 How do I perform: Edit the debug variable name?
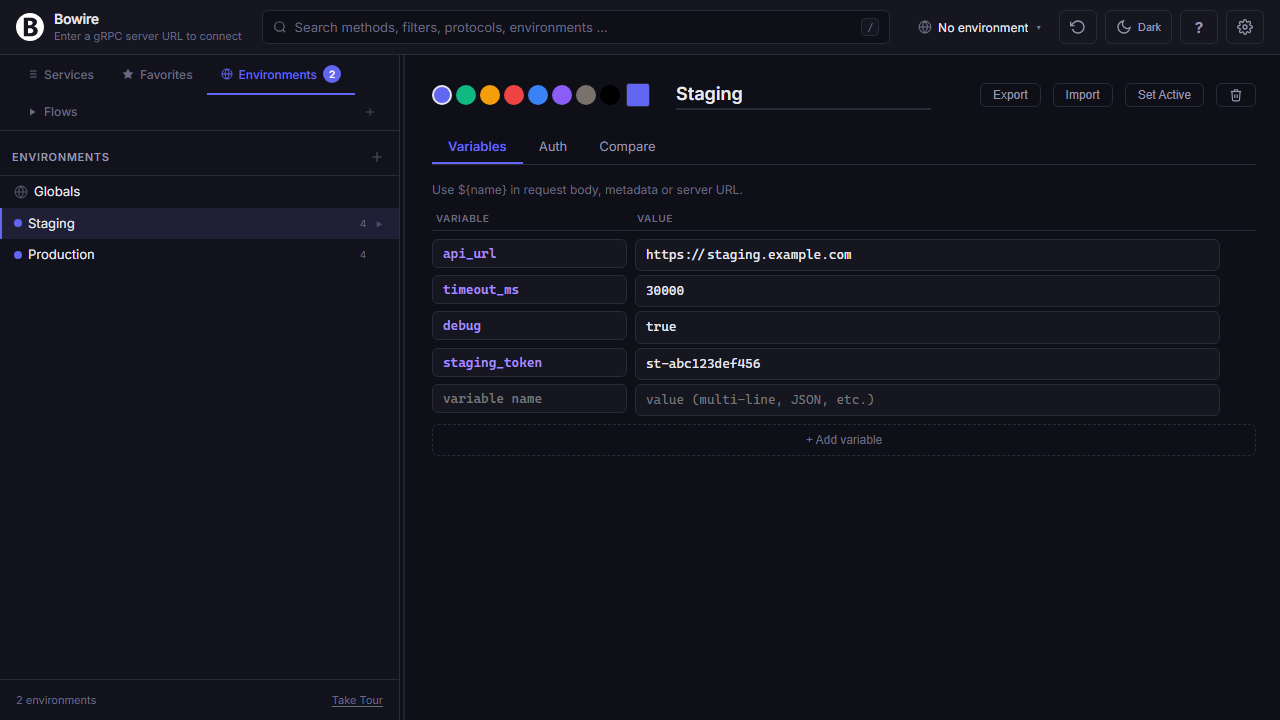[529, 326]
